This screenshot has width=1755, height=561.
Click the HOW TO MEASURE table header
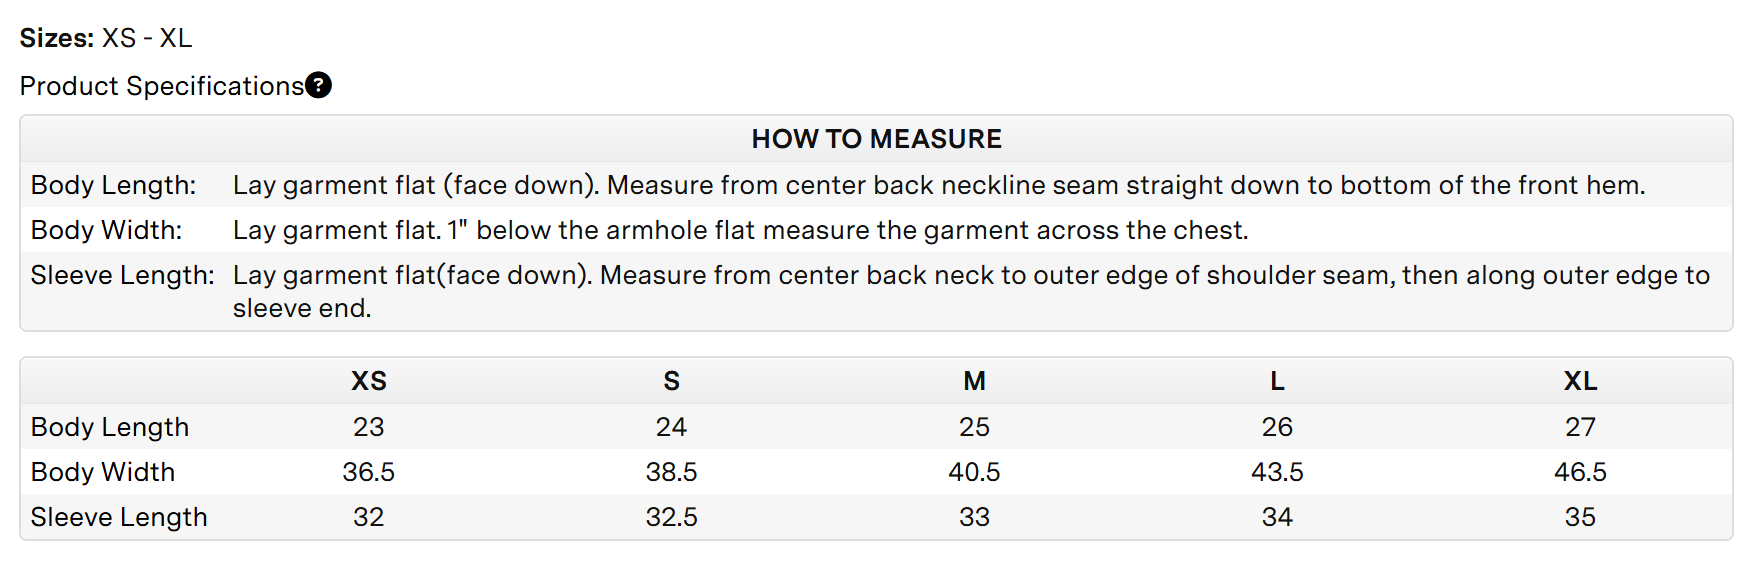876,139
